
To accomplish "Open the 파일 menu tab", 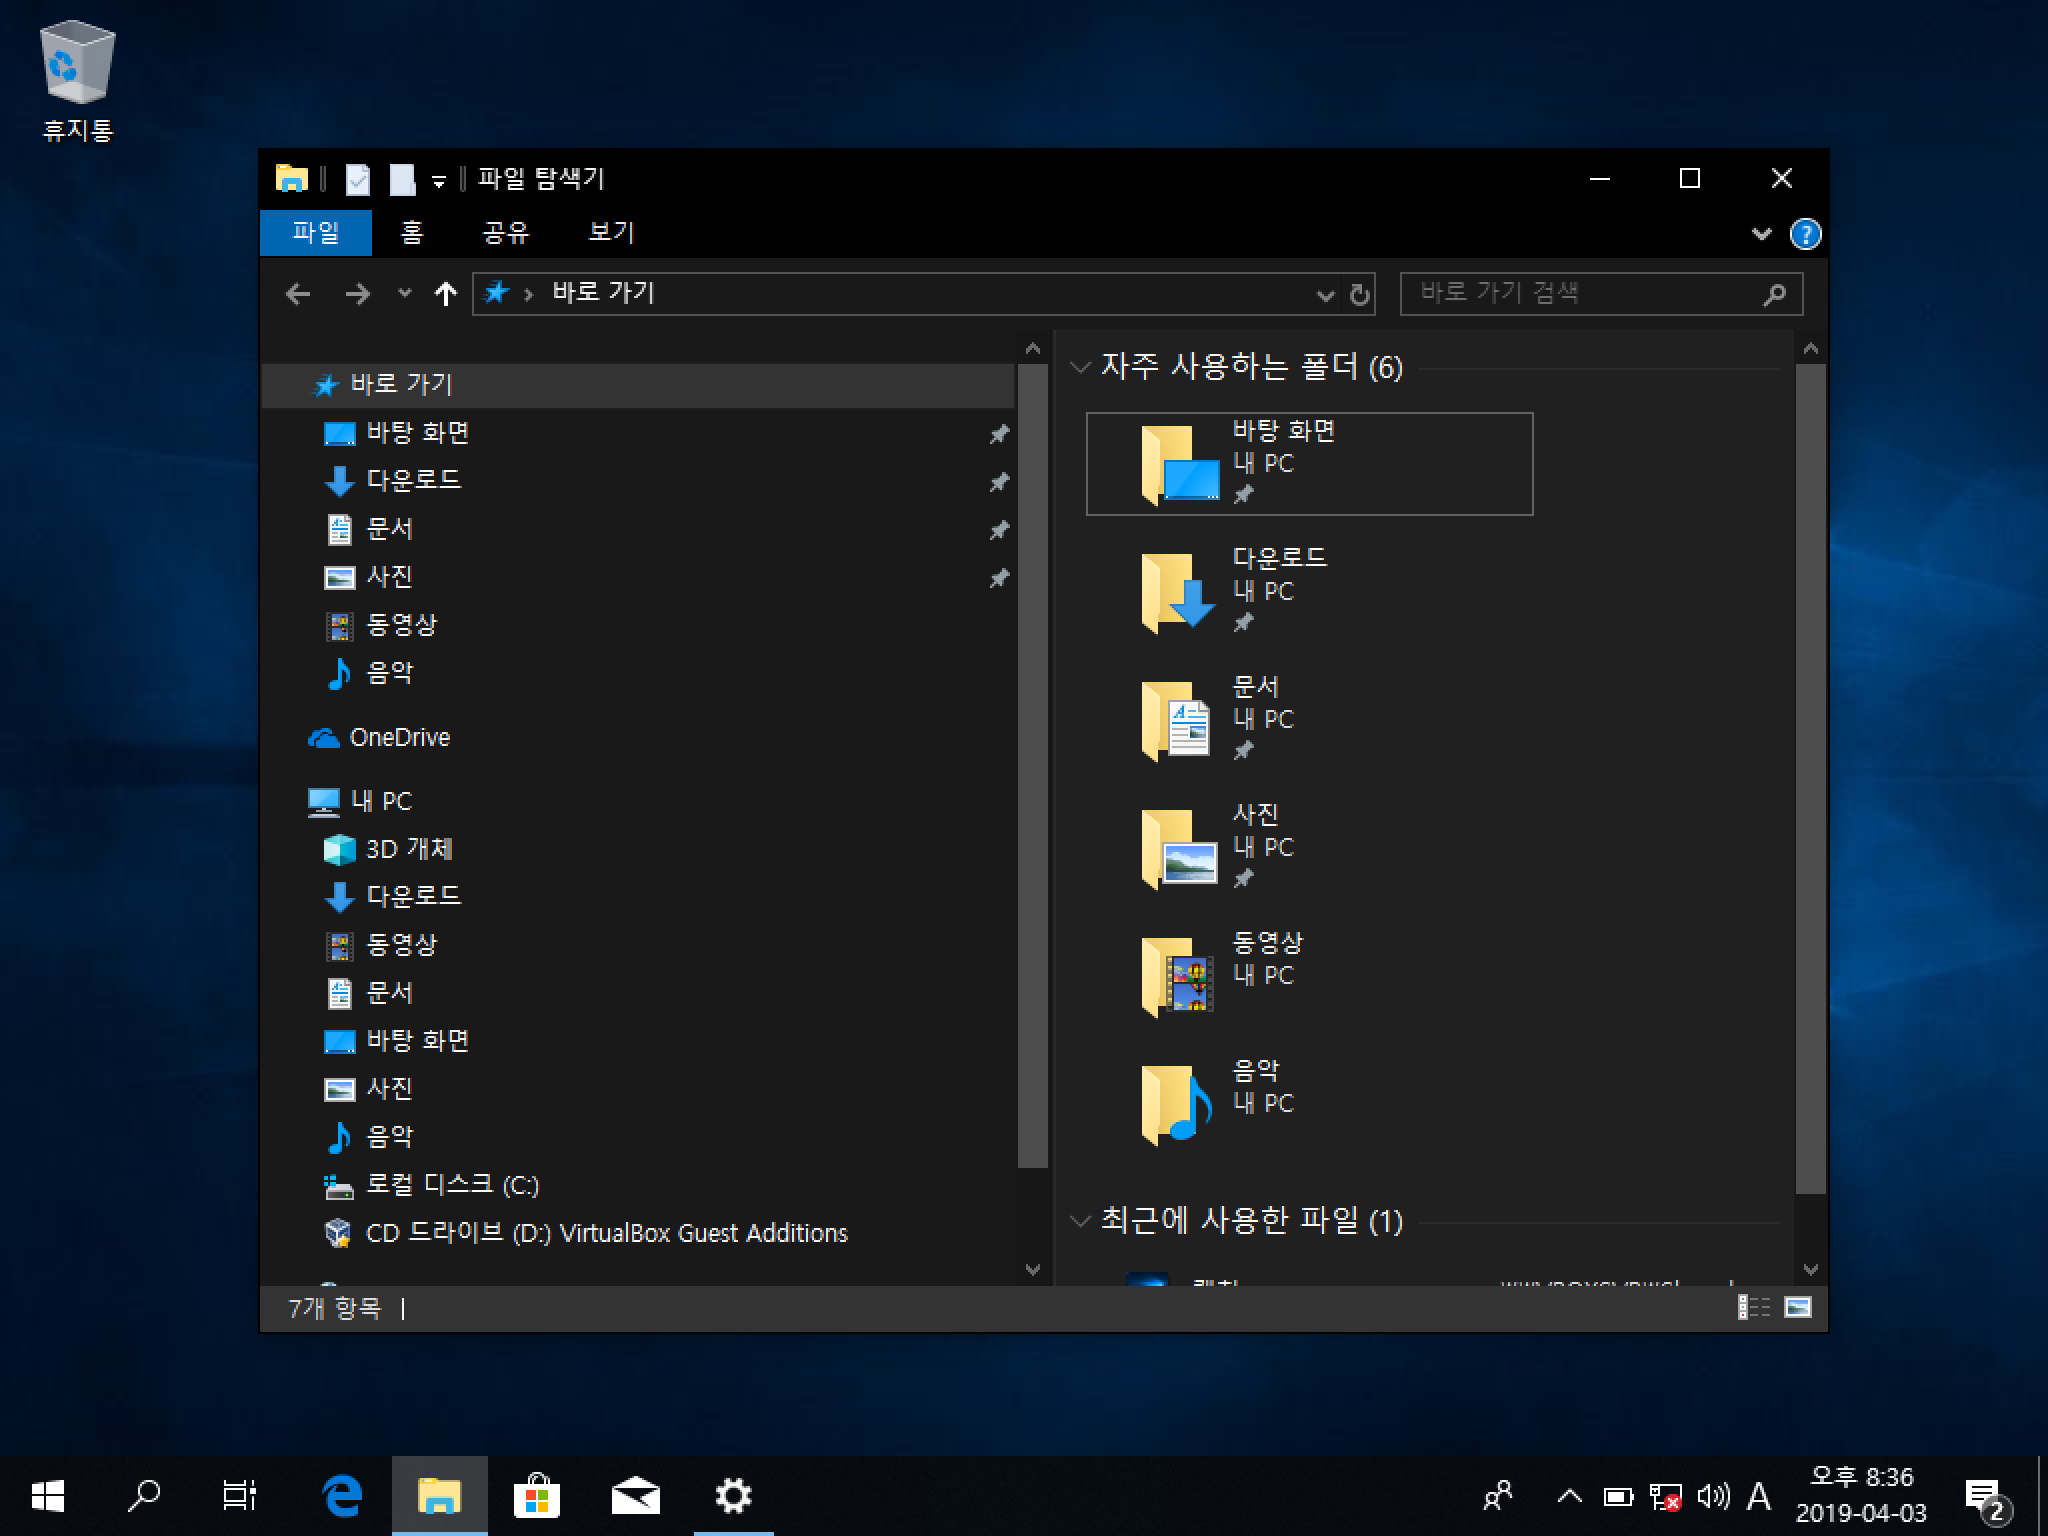I will coord(316,233).
